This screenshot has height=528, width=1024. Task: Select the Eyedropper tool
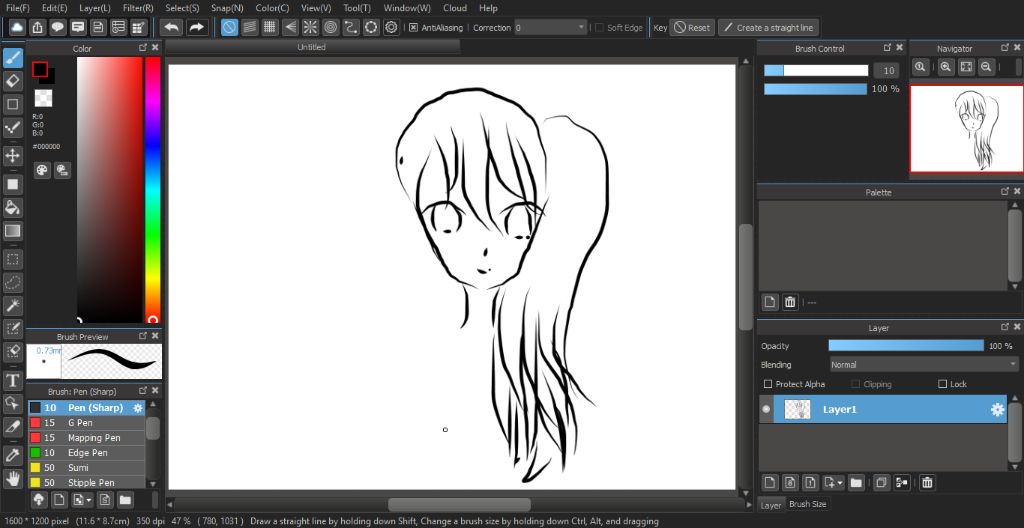pos(13,455)
